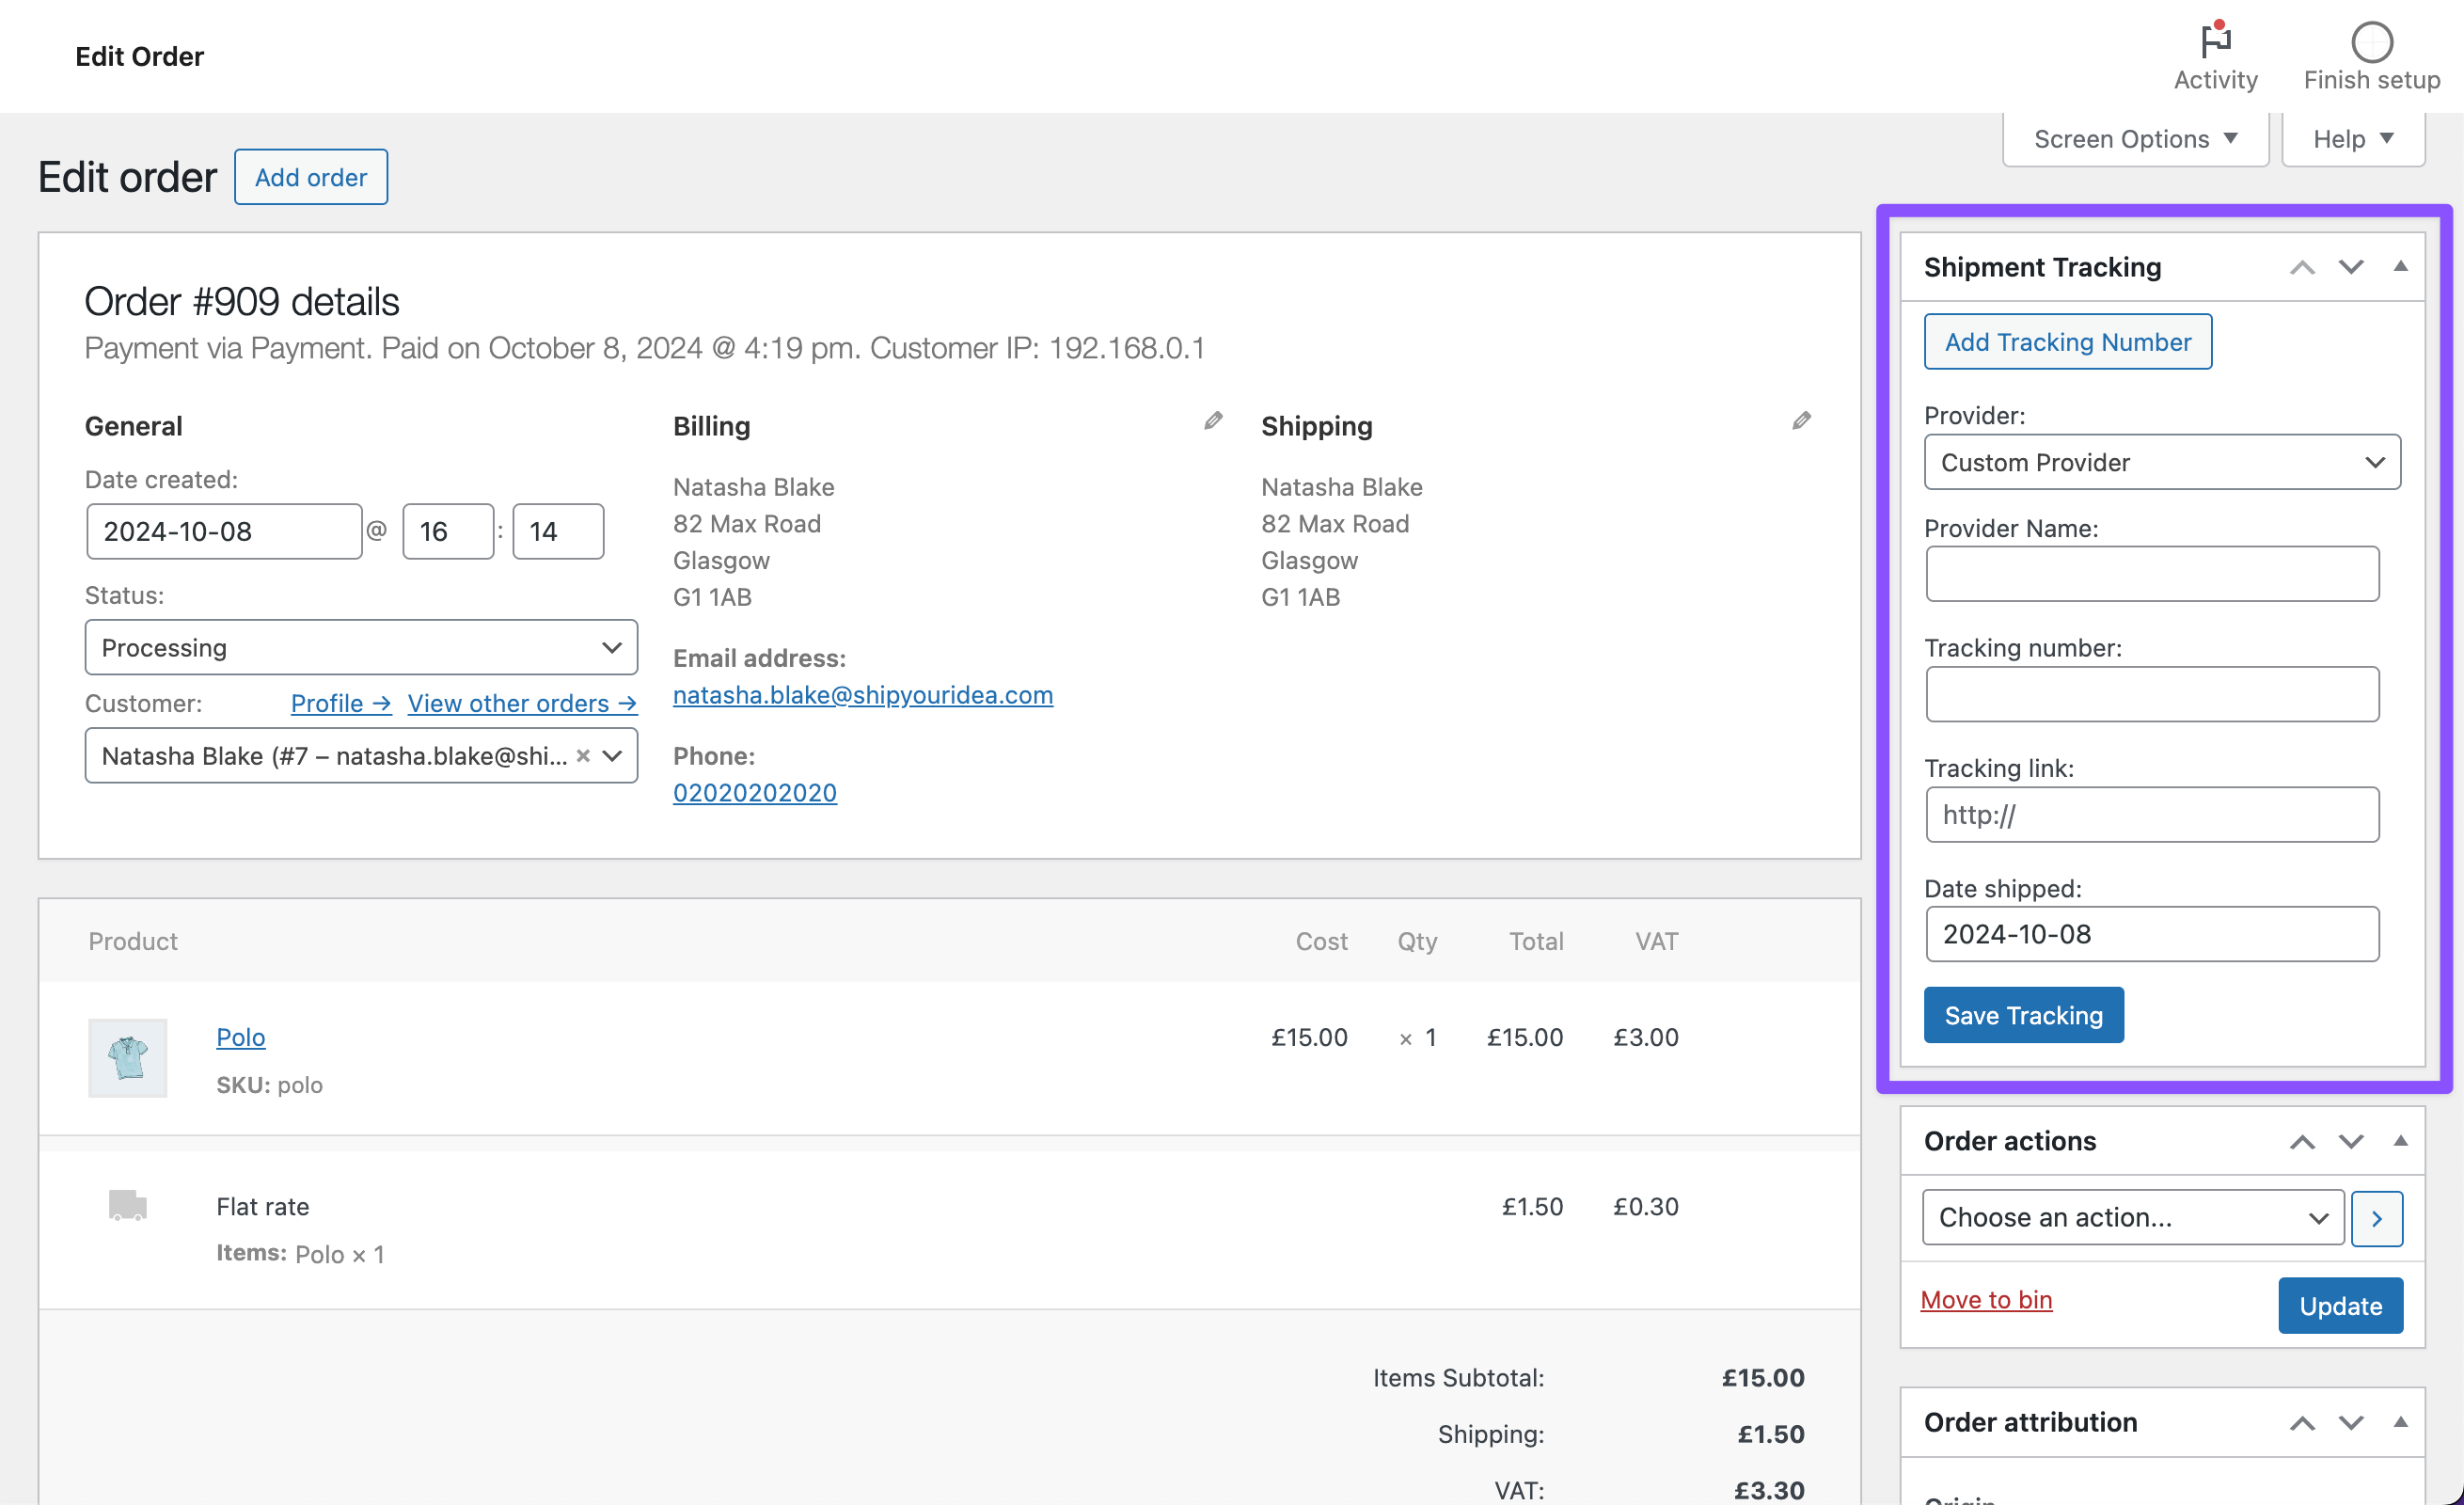This screenshot has width=2464, height=1505.
Task: Open the Activity notifications panel
Action: pos(2215,43)
